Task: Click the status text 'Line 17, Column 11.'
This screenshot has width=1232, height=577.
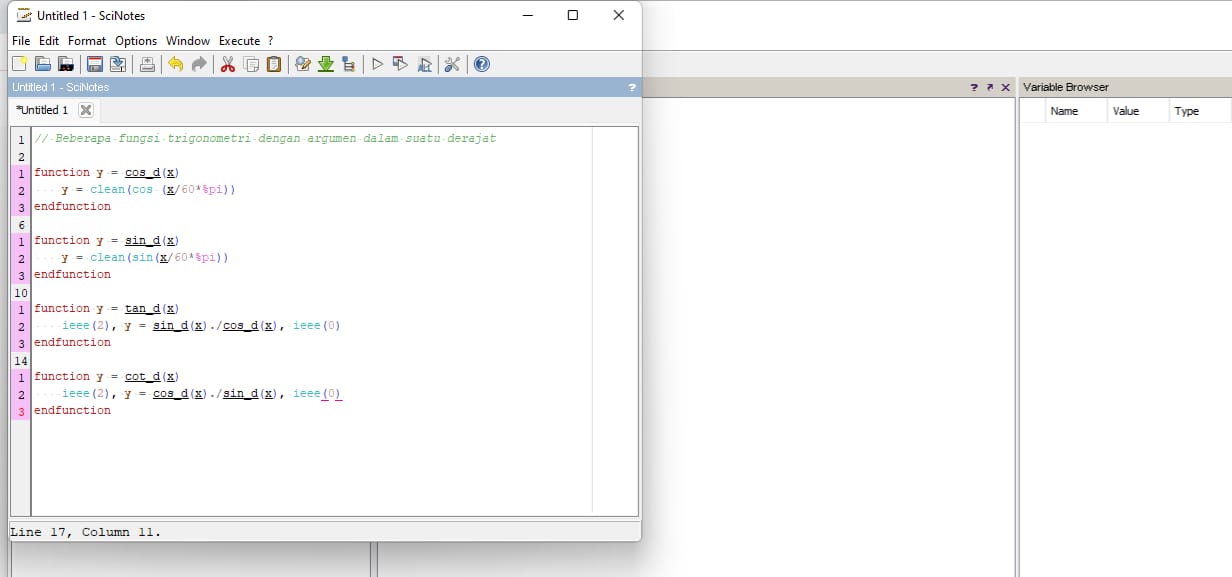Action: [x=85, y=532]
